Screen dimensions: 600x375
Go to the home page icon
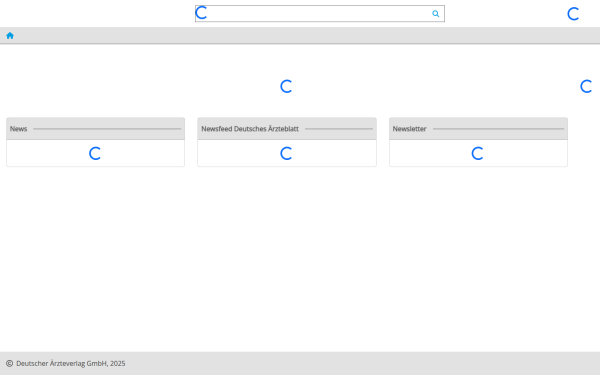click(x=10, y=36)
